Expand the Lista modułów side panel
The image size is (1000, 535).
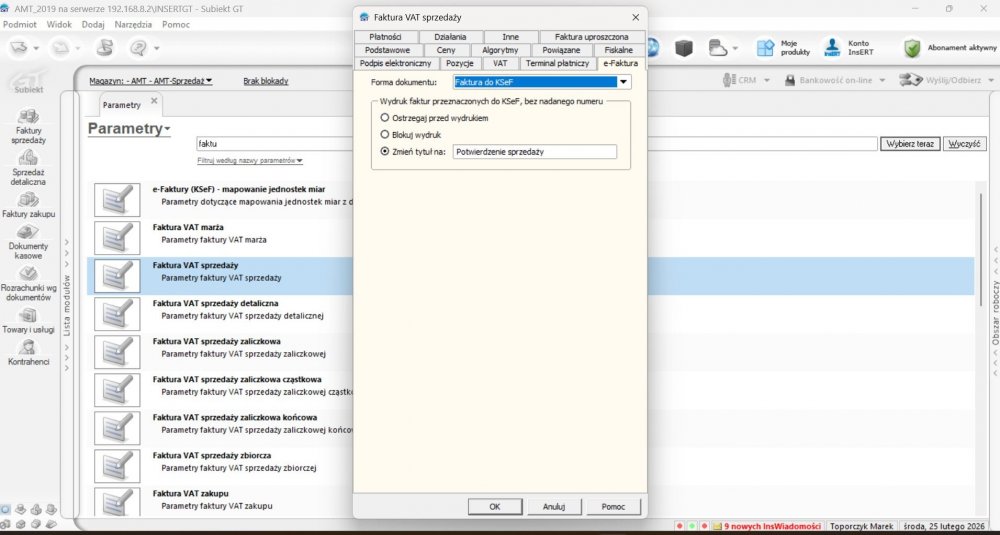pos(67,305)
